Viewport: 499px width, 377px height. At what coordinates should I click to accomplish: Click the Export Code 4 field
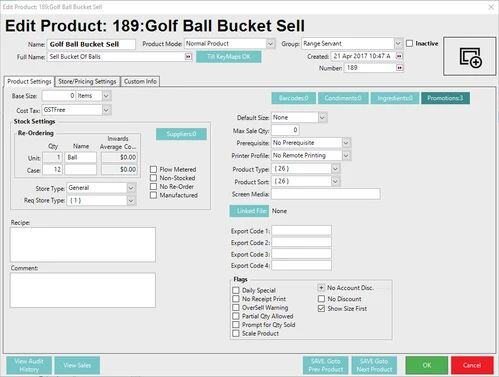301,265
